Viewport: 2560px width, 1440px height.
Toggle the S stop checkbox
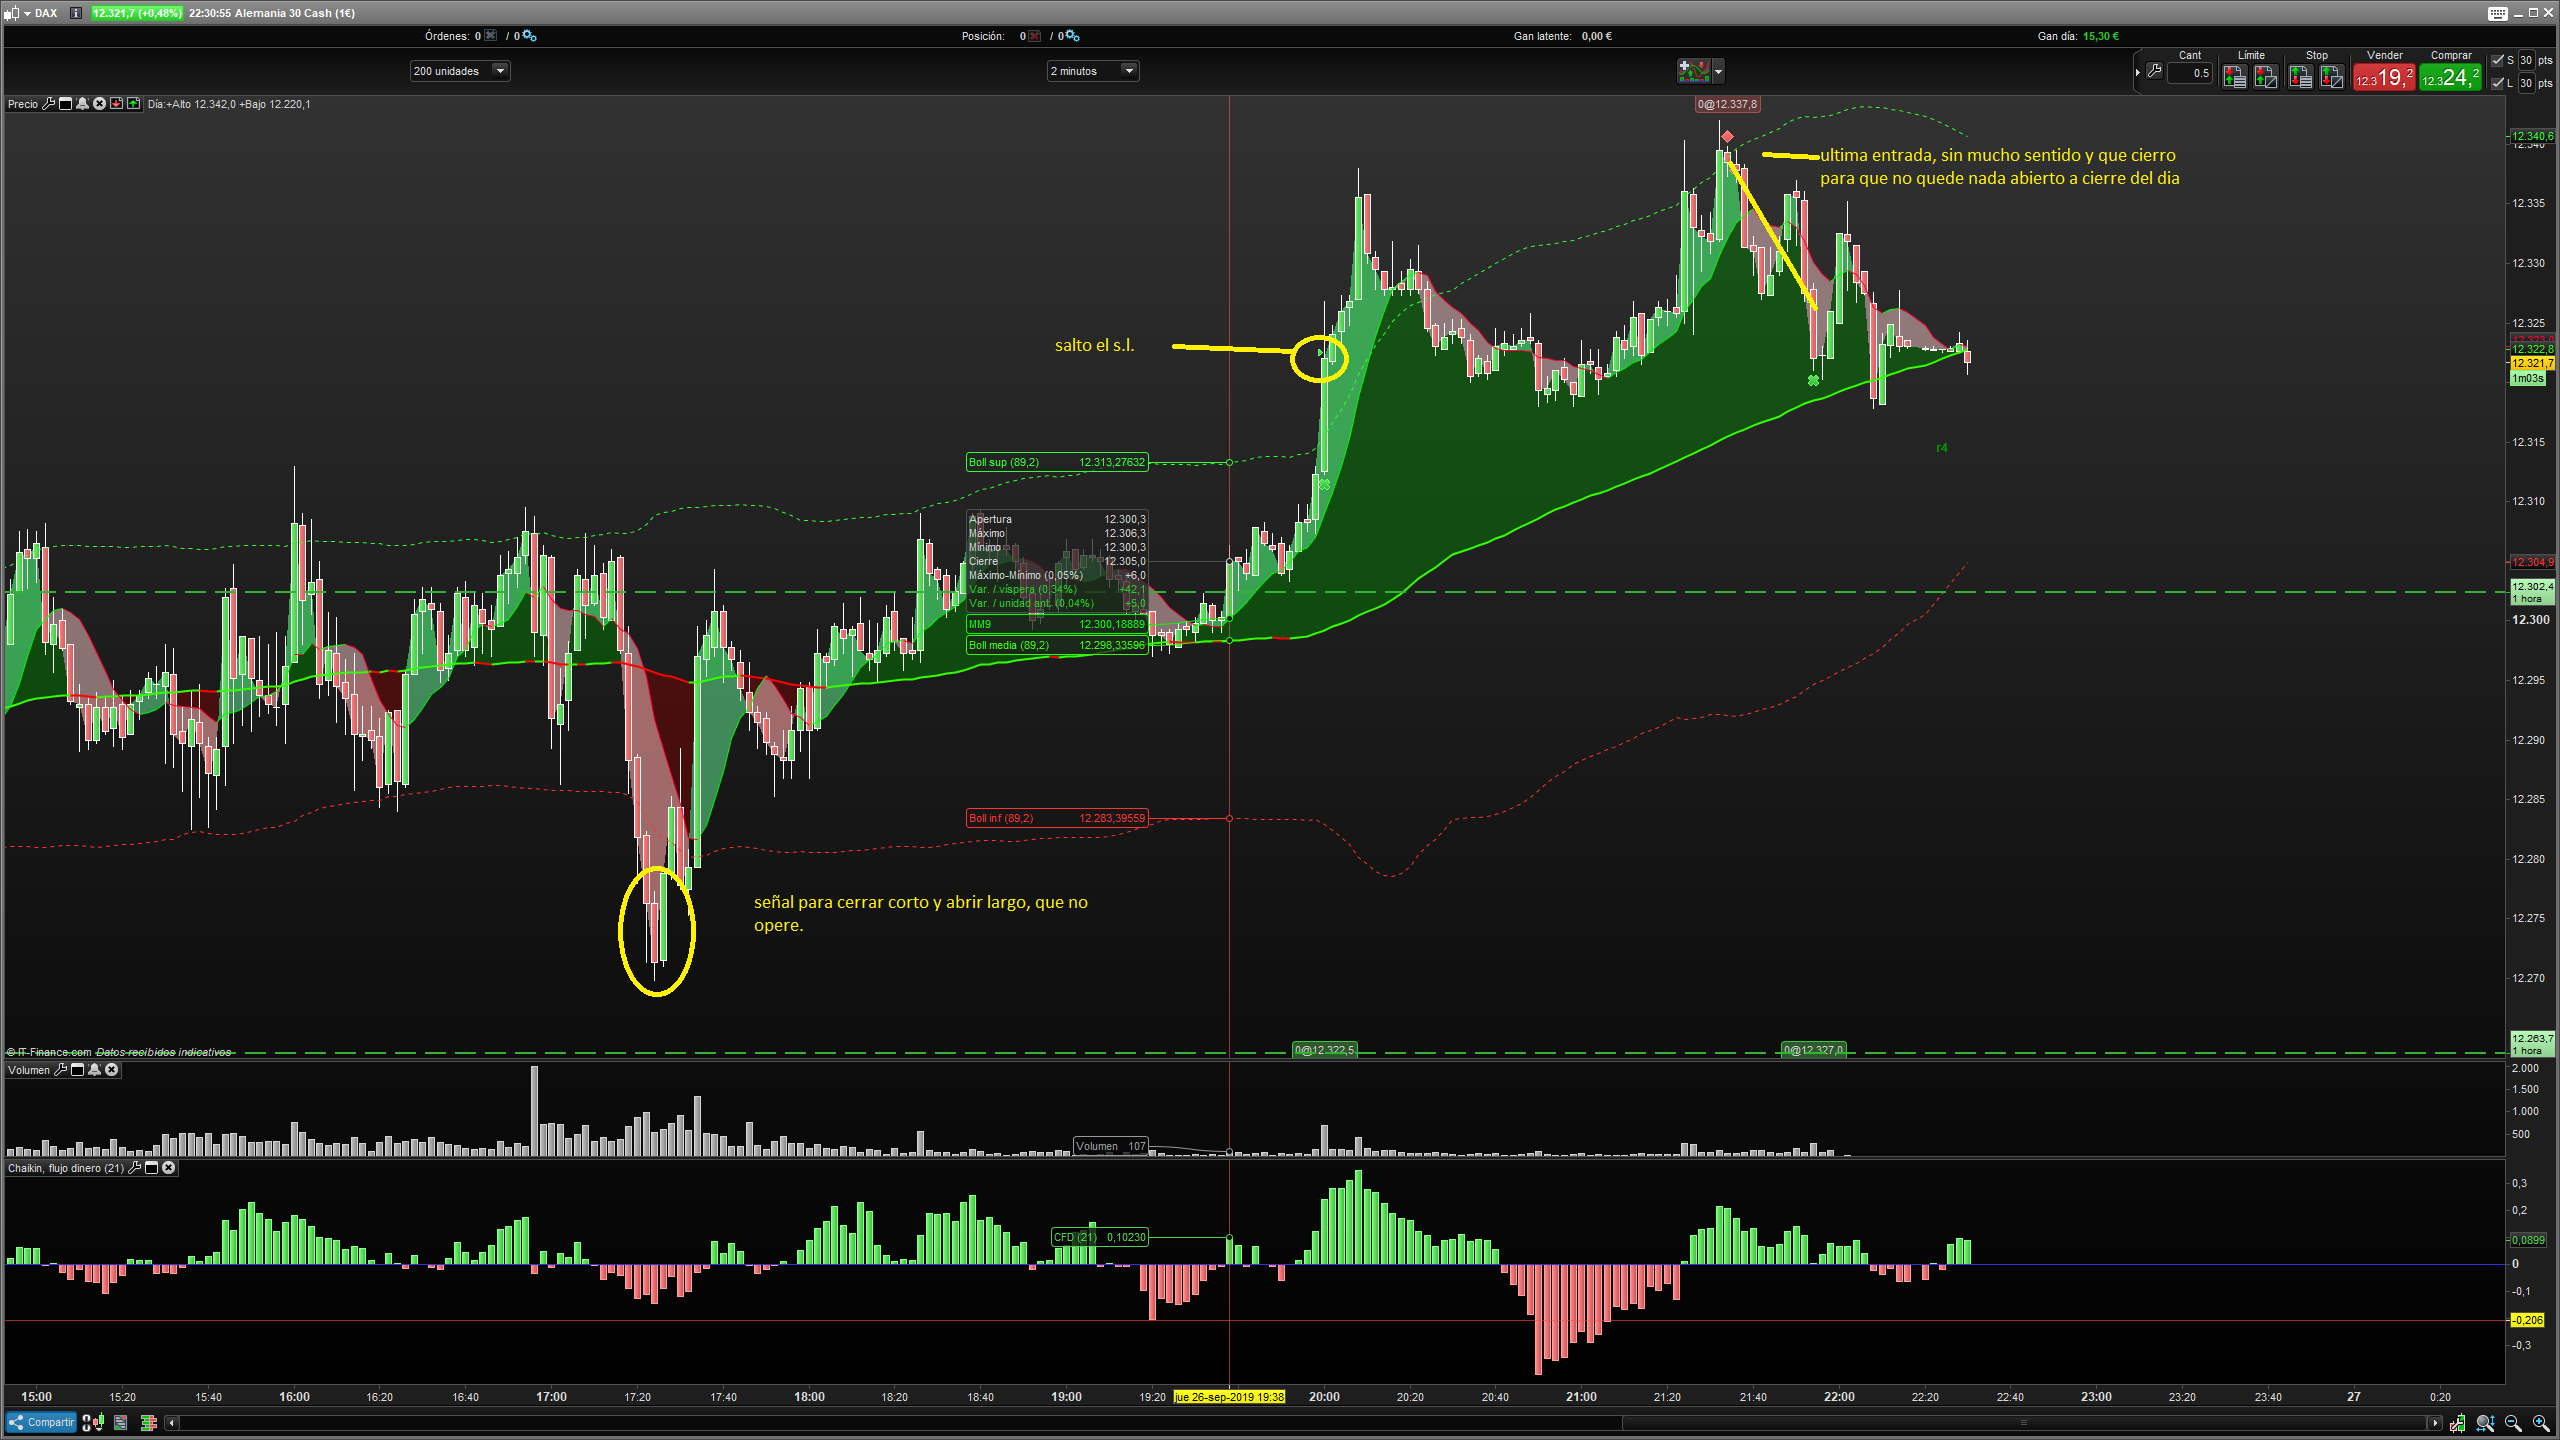(x=2498, y=60)
